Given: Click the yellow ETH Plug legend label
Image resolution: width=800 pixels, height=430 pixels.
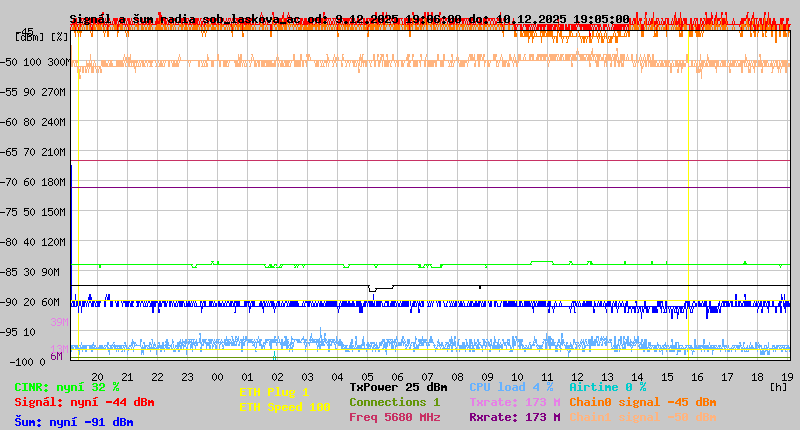Looking at the screenshot, I should coord(274,392).
